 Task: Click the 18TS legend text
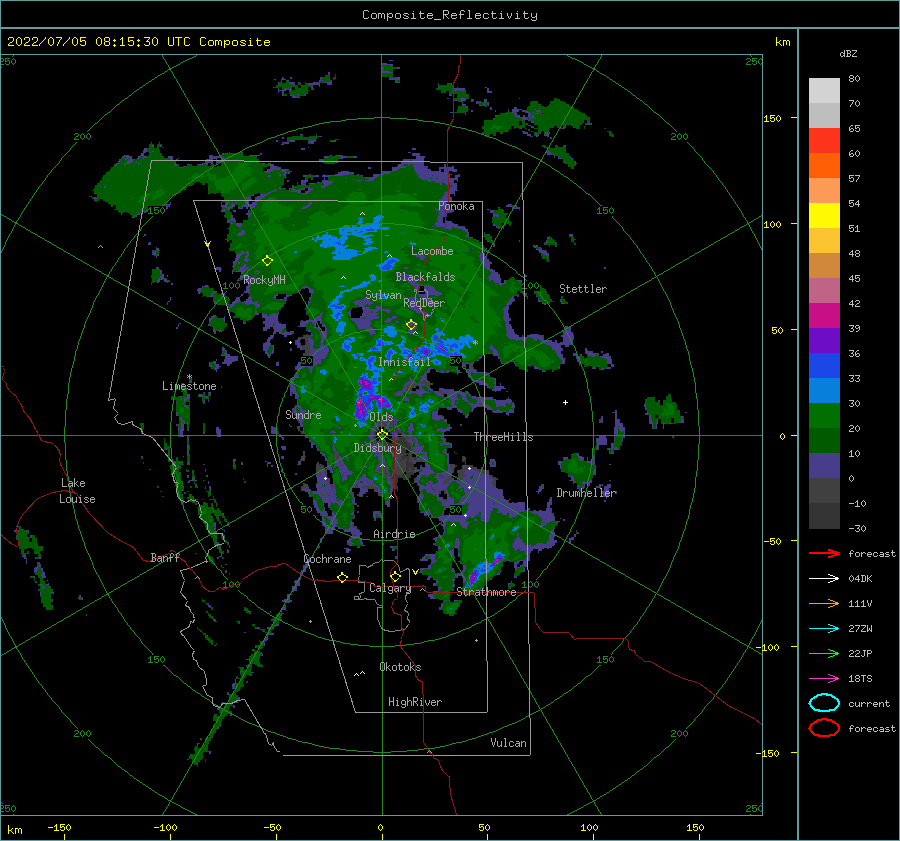click(860, 679)
